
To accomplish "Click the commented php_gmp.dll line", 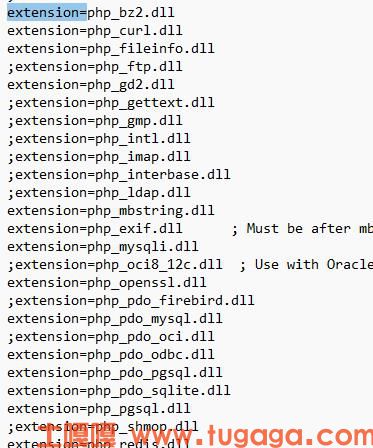I will click(x=95, y=121).
